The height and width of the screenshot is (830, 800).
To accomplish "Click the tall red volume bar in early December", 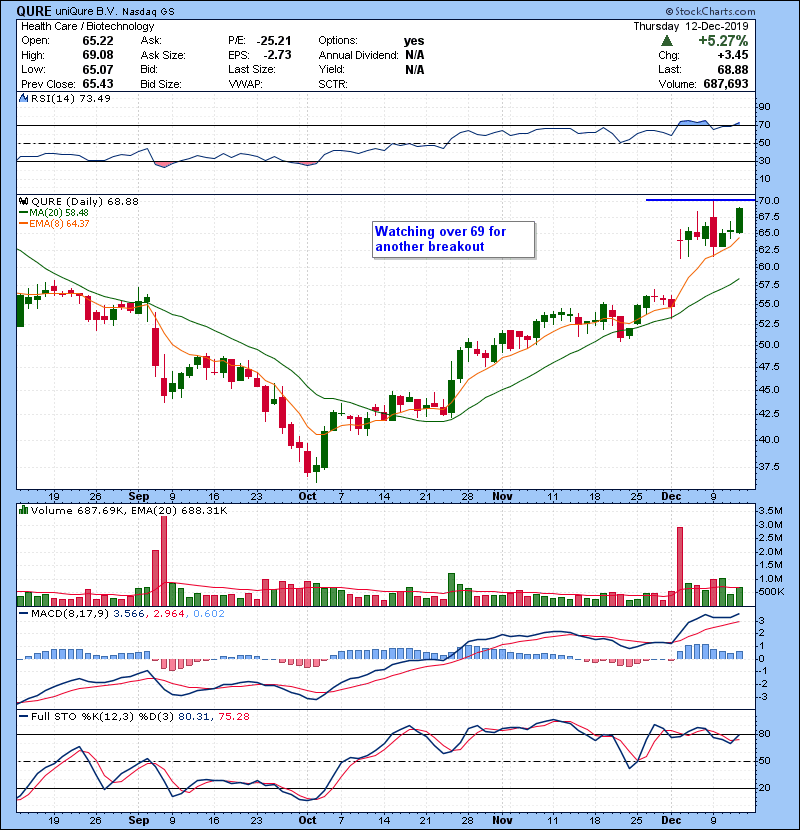I will coord(680,566).
